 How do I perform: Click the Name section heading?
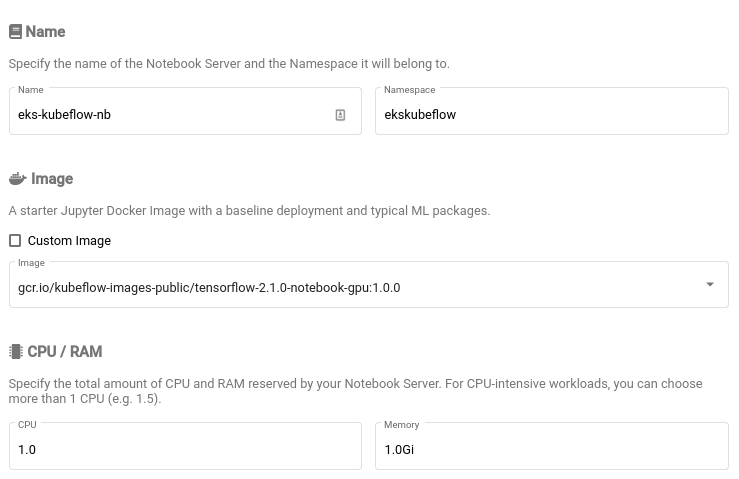point(45,32)
